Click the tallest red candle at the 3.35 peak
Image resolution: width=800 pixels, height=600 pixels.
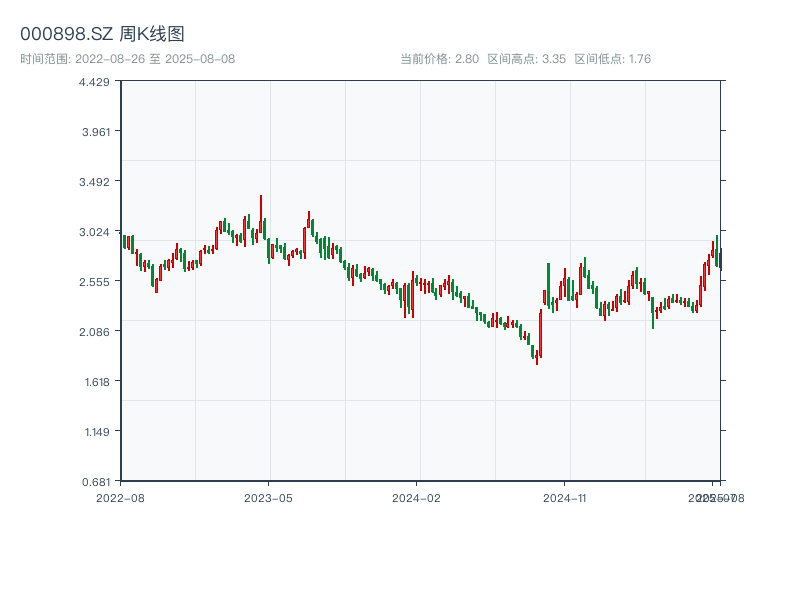261,210
